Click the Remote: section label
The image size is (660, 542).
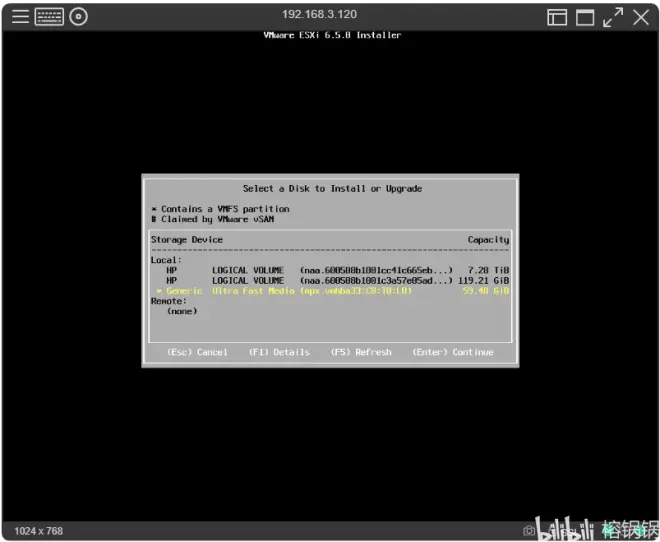(169, 301)
